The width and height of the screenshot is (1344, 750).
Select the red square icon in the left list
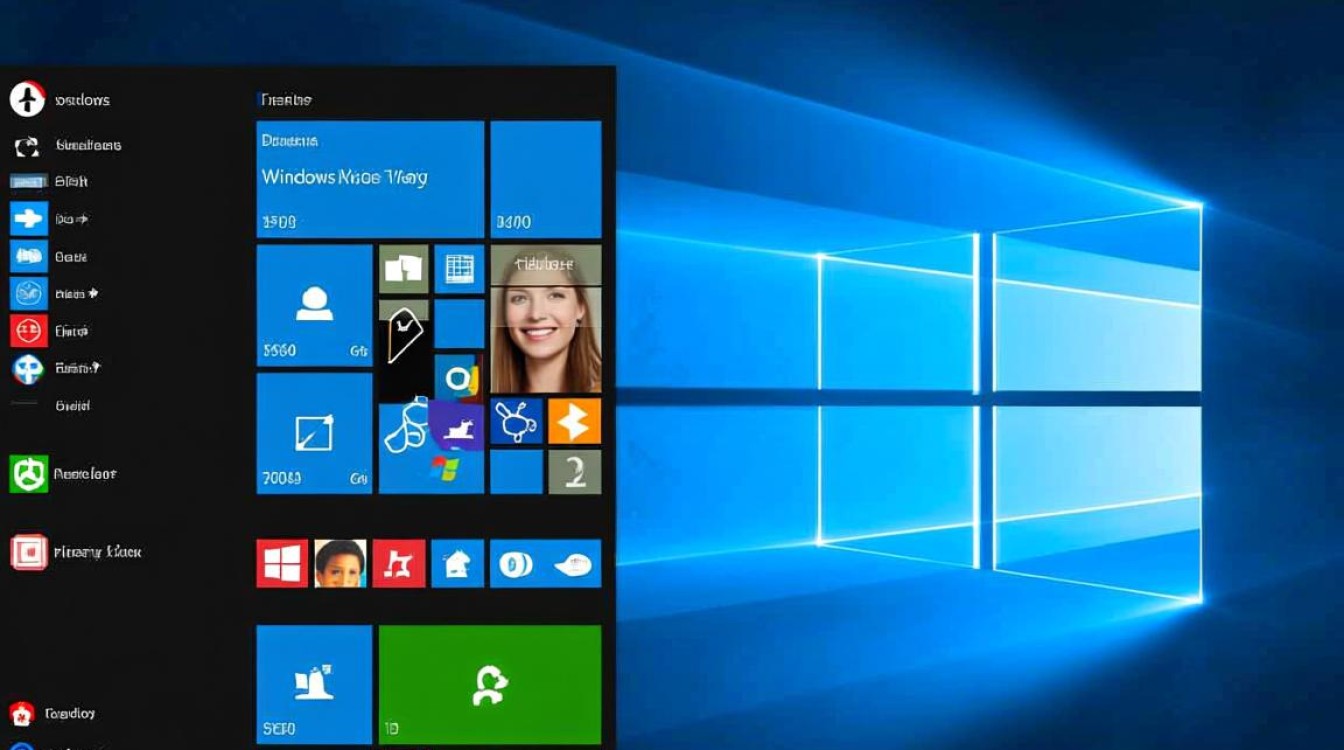(x=28, y=330)
